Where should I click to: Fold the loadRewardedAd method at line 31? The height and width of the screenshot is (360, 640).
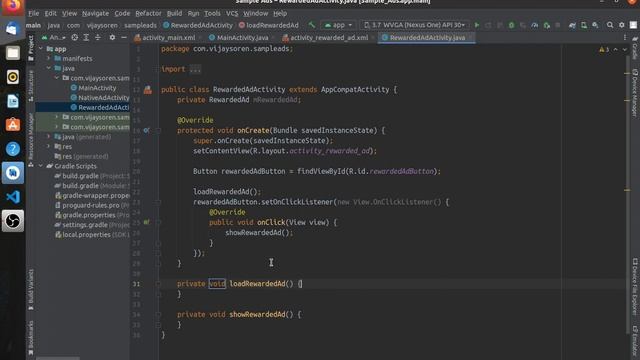pyautogui.click(x=158, y=284)
